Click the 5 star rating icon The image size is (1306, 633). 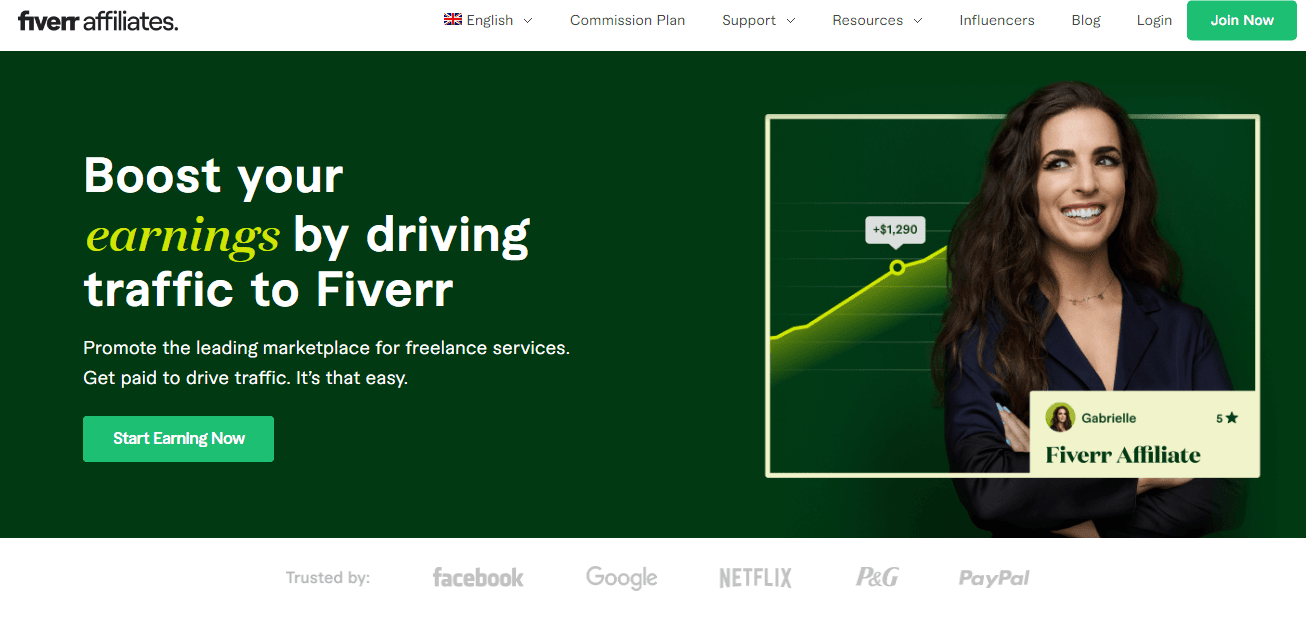tap(1231, 418)
